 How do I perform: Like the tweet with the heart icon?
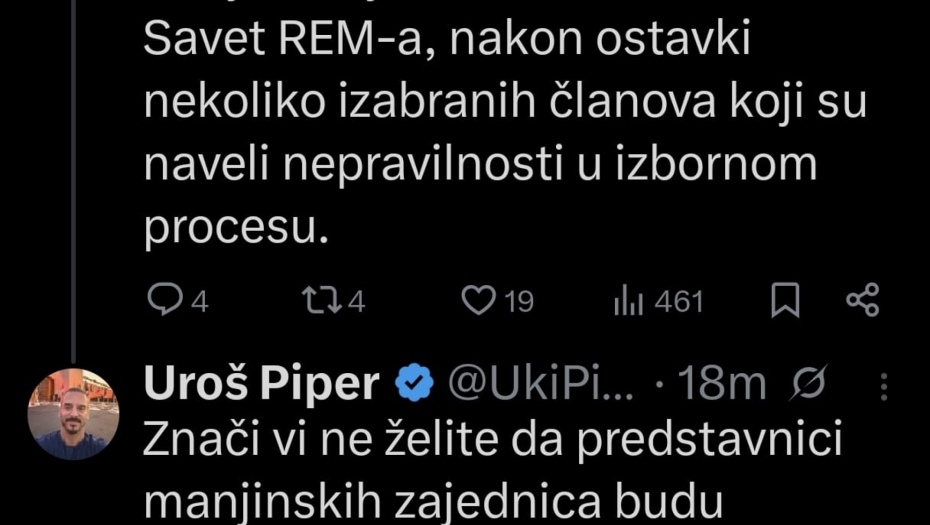click(x=479, y=301)
